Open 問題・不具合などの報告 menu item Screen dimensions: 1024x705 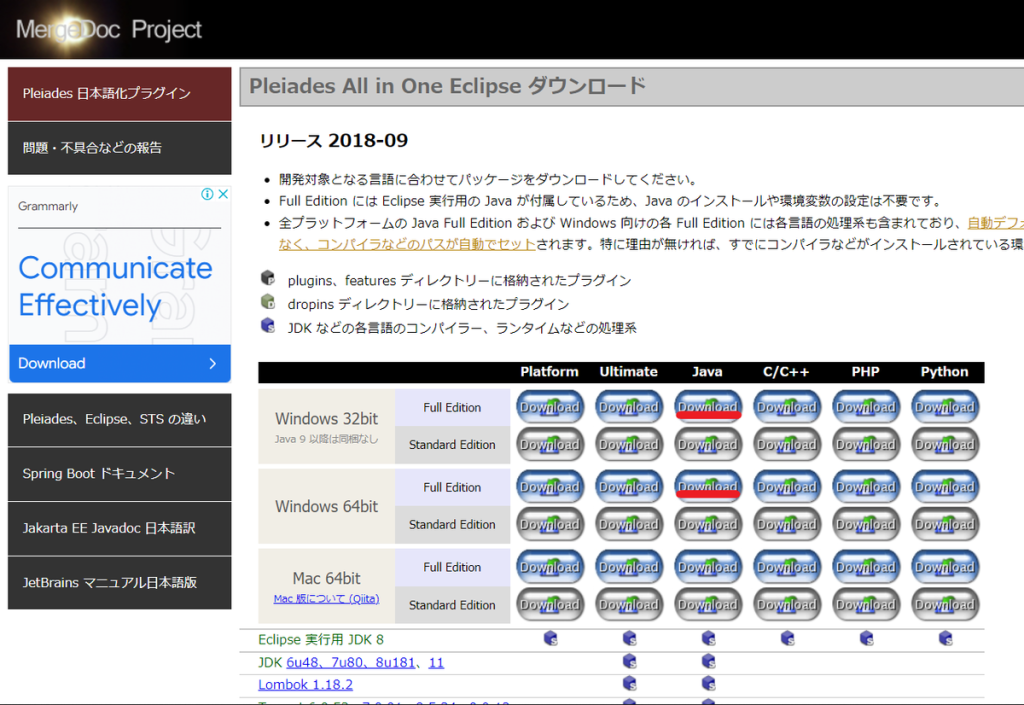click(x=119, y=148)
